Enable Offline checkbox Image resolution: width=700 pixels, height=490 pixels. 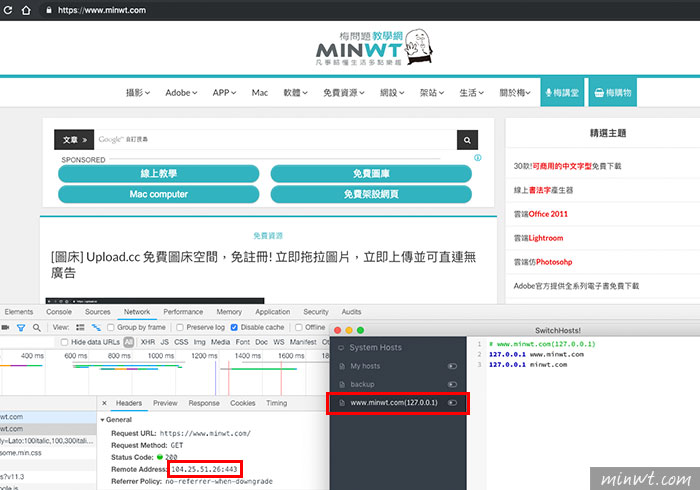[x=299, y=328]
